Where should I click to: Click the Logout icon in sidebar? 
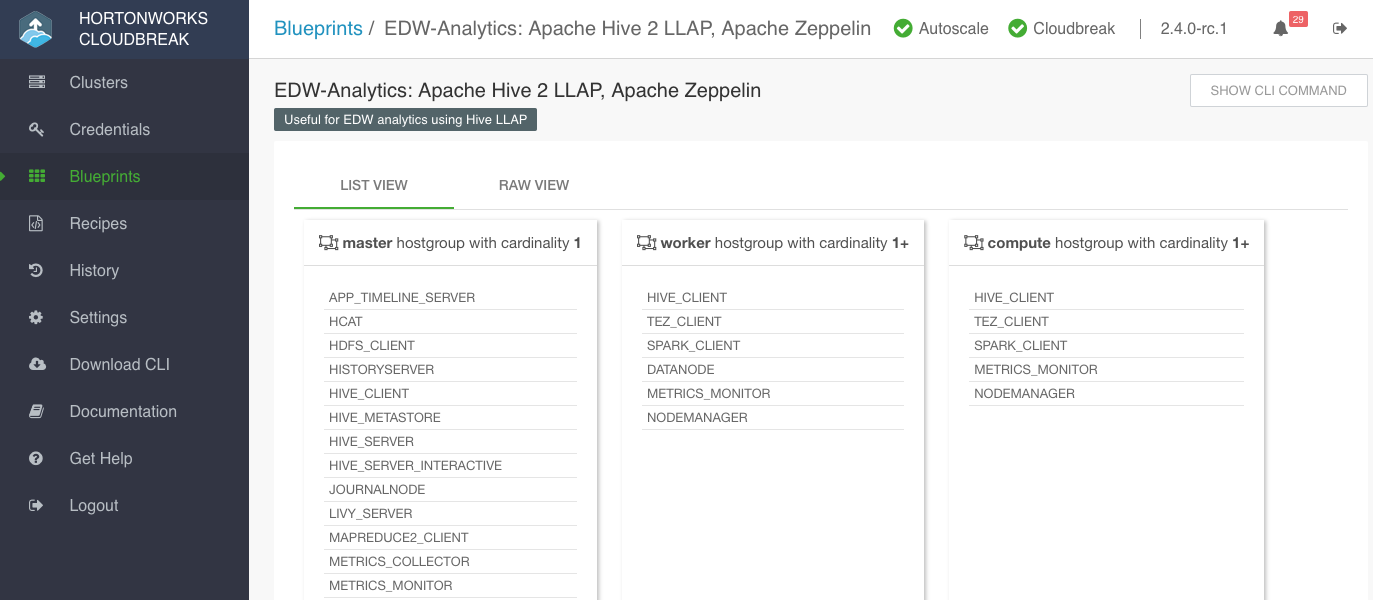point(37,505)
